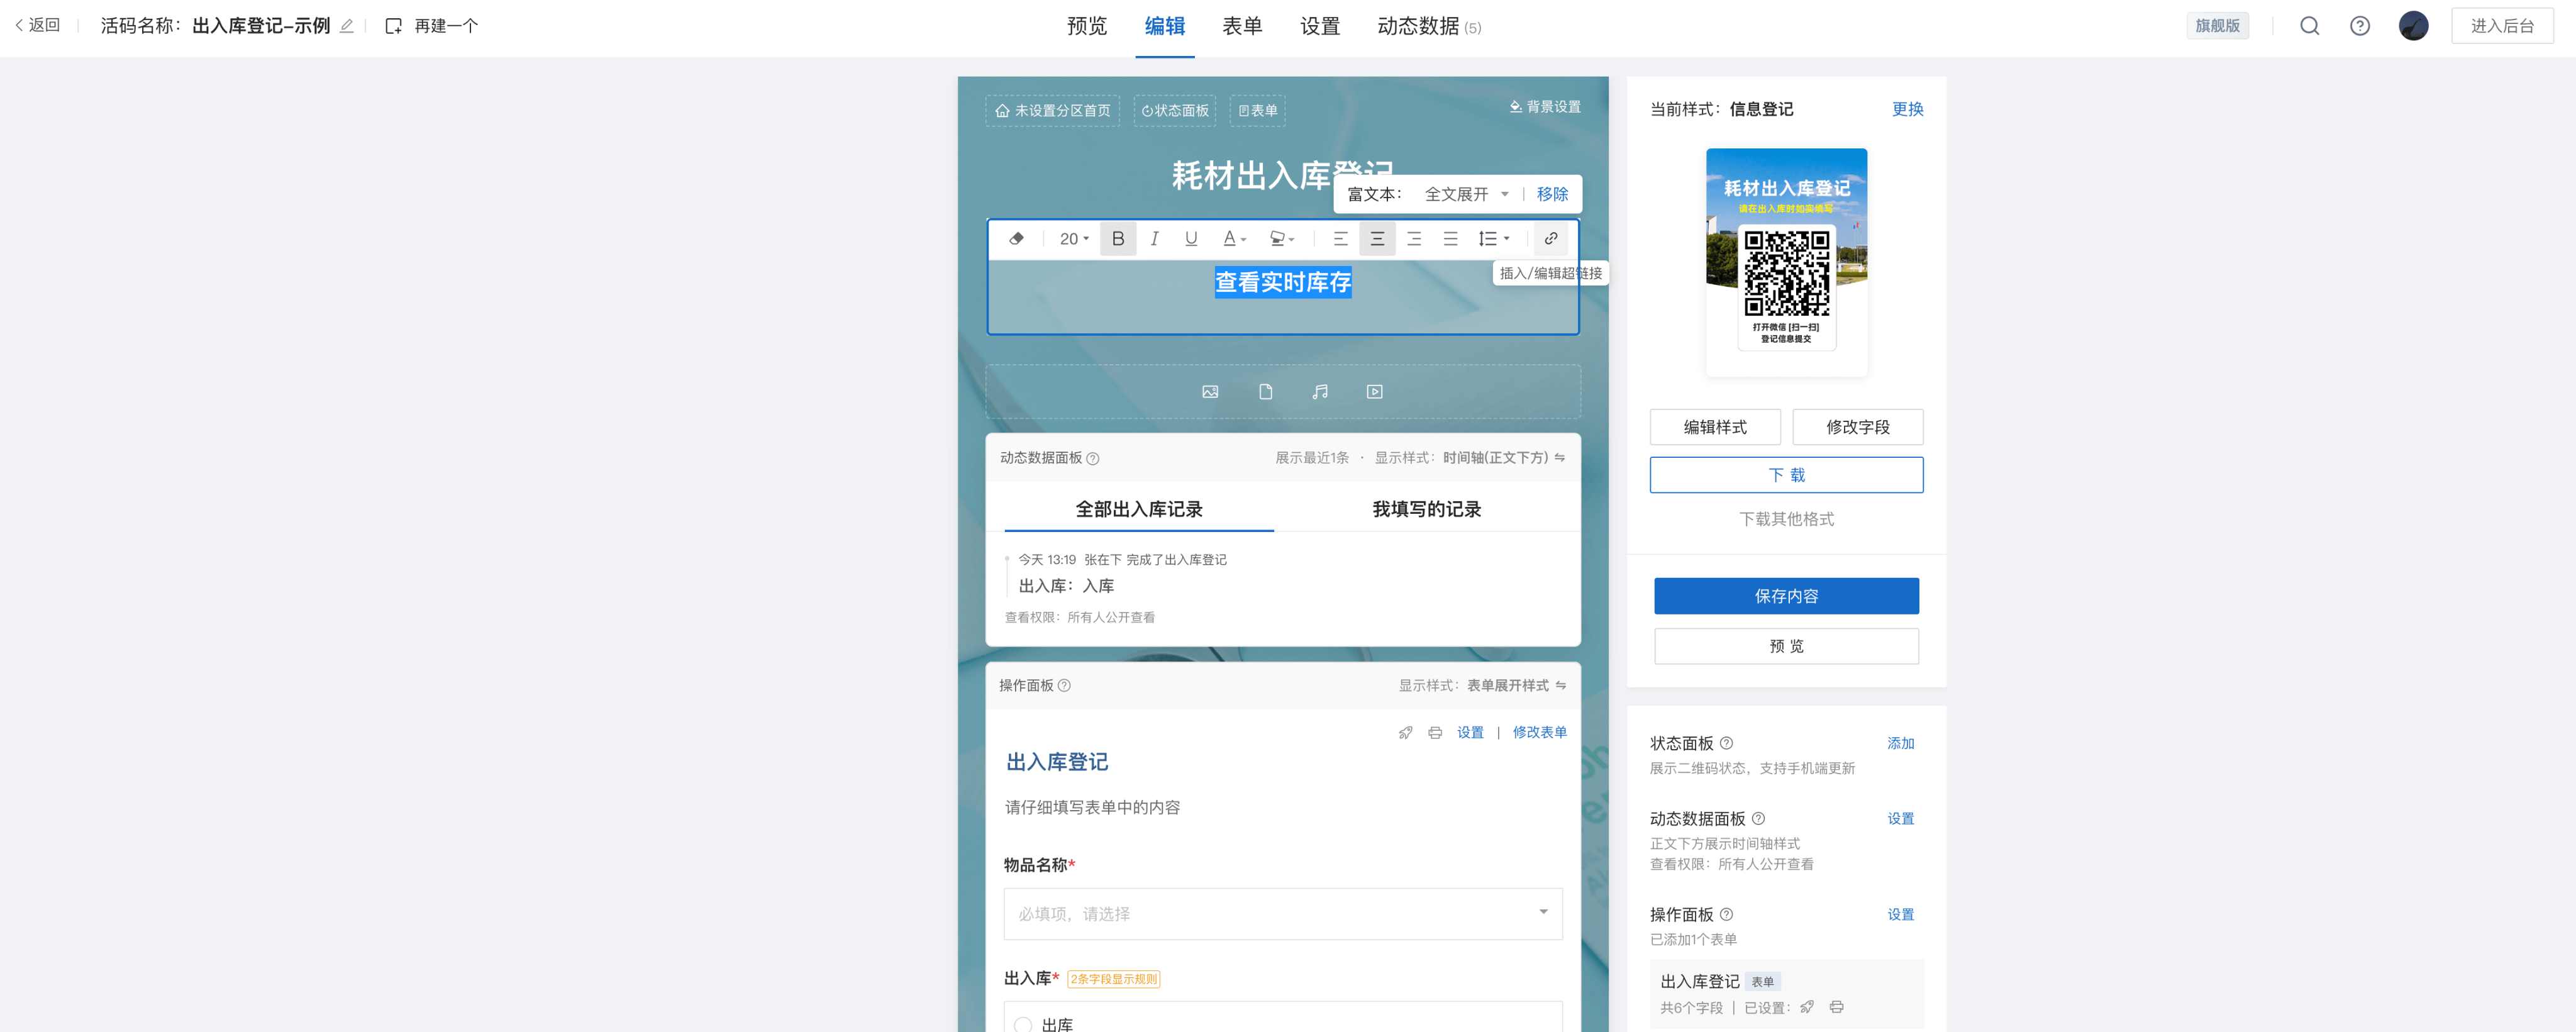The image size is (2576, 1032).
Task: Open the 物品名称 selection dropdown
Action: 1283,913
